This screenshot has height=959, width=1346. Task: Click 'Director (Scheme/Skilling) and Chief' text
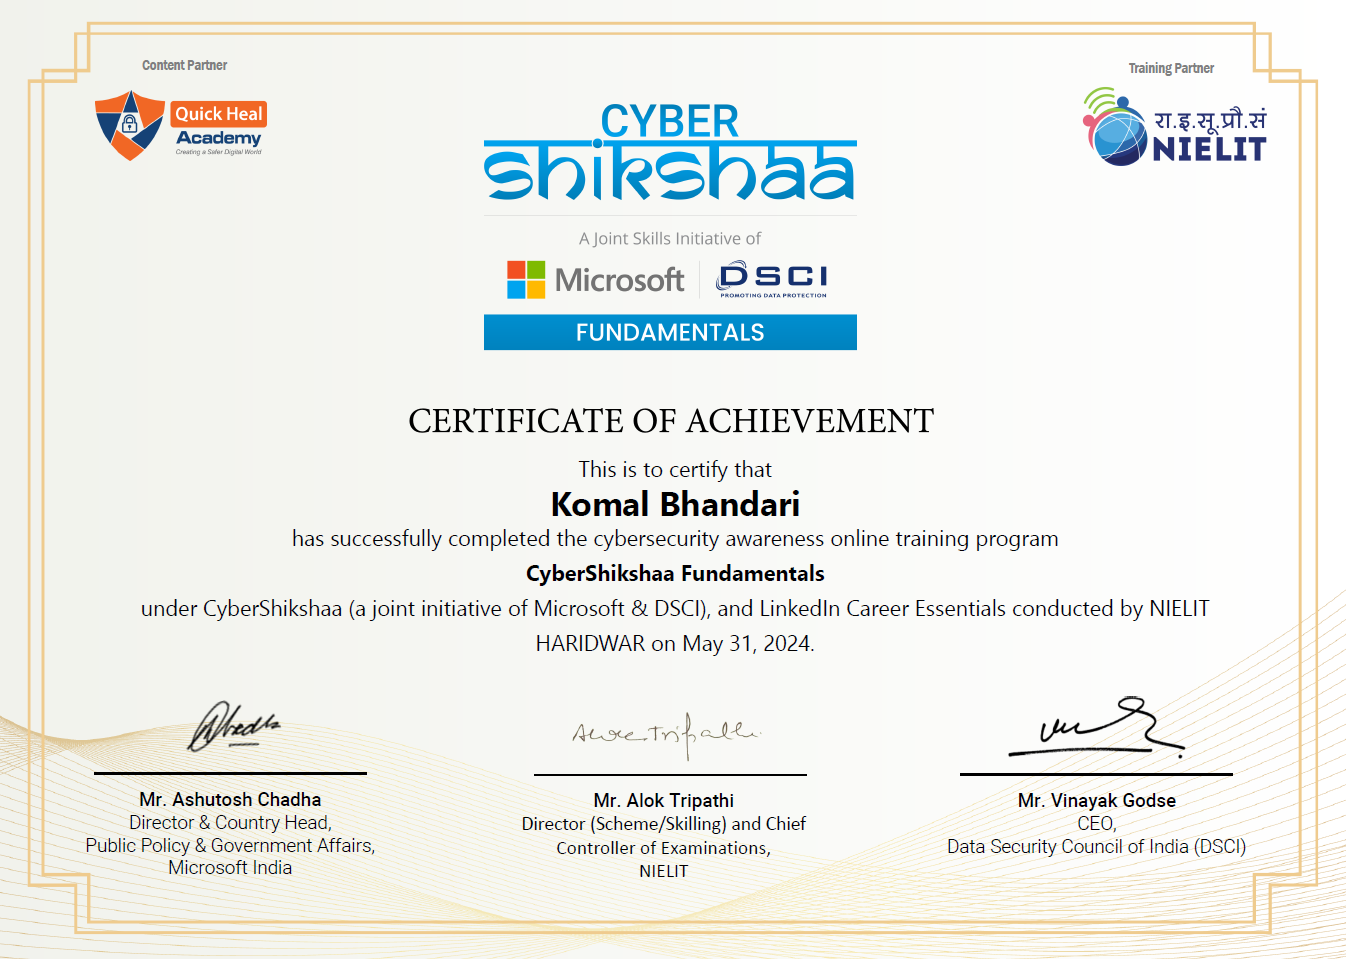coord(663,824)
